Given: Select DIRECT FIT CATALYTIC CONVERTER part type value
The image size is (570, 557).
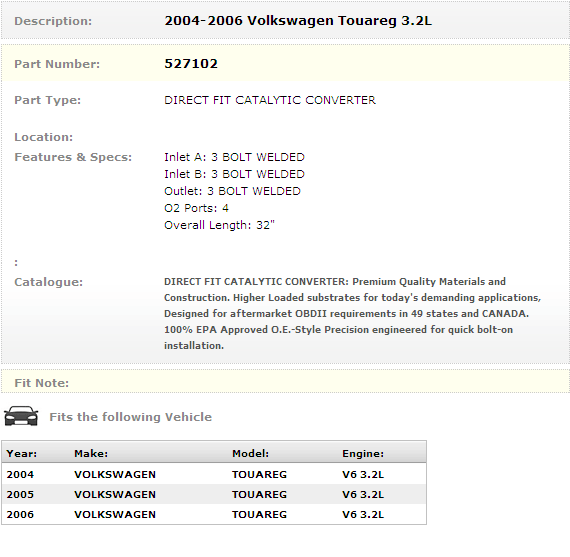Looking at the screenshot, I should coord(270,100).
